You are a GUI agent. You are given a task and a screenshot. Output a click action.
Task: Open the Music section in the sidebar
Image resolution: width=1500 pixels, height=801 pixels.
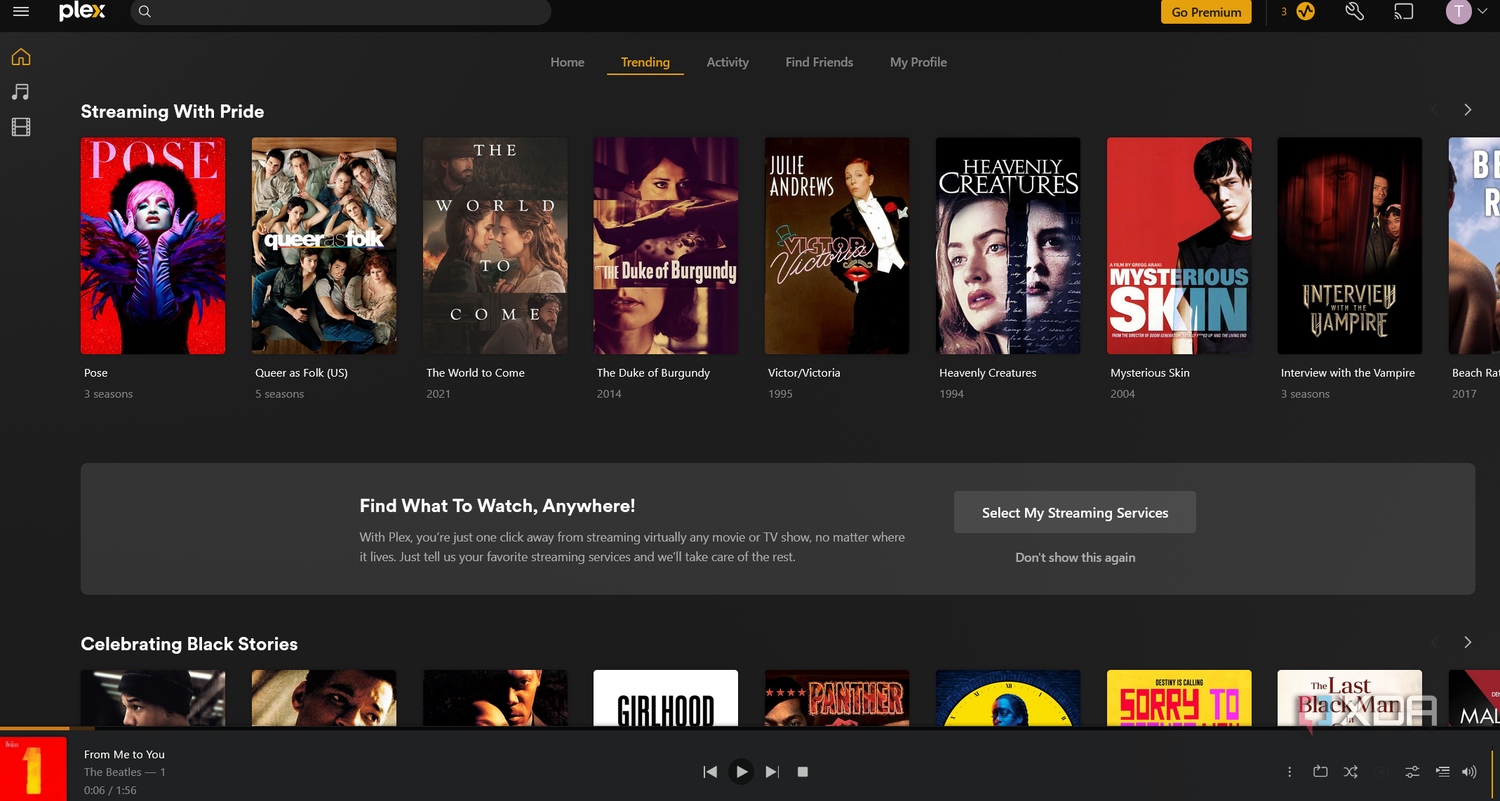20,91
